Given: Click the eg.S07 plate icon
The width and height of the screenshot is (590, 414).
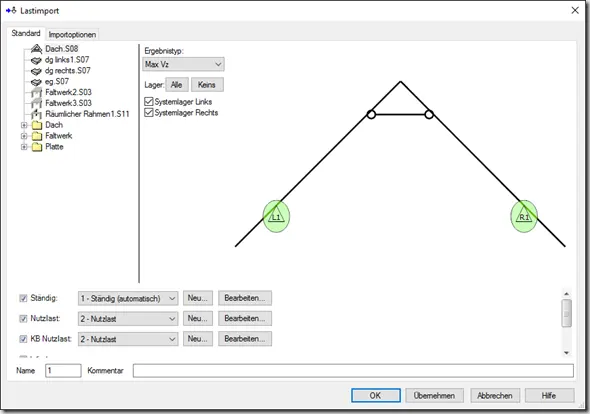Looking at the screenshot, I should [x=36, y=82].
